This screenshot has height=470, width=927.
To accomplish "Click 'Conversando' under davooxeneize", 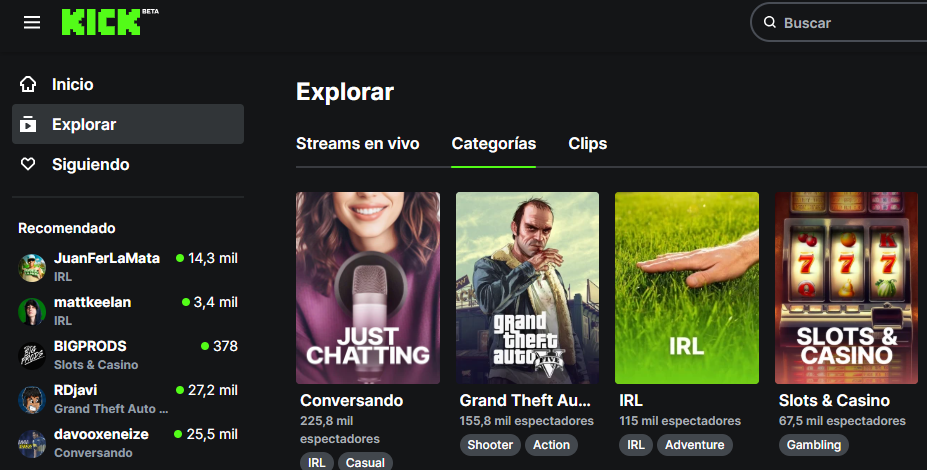I will (93, 453).
